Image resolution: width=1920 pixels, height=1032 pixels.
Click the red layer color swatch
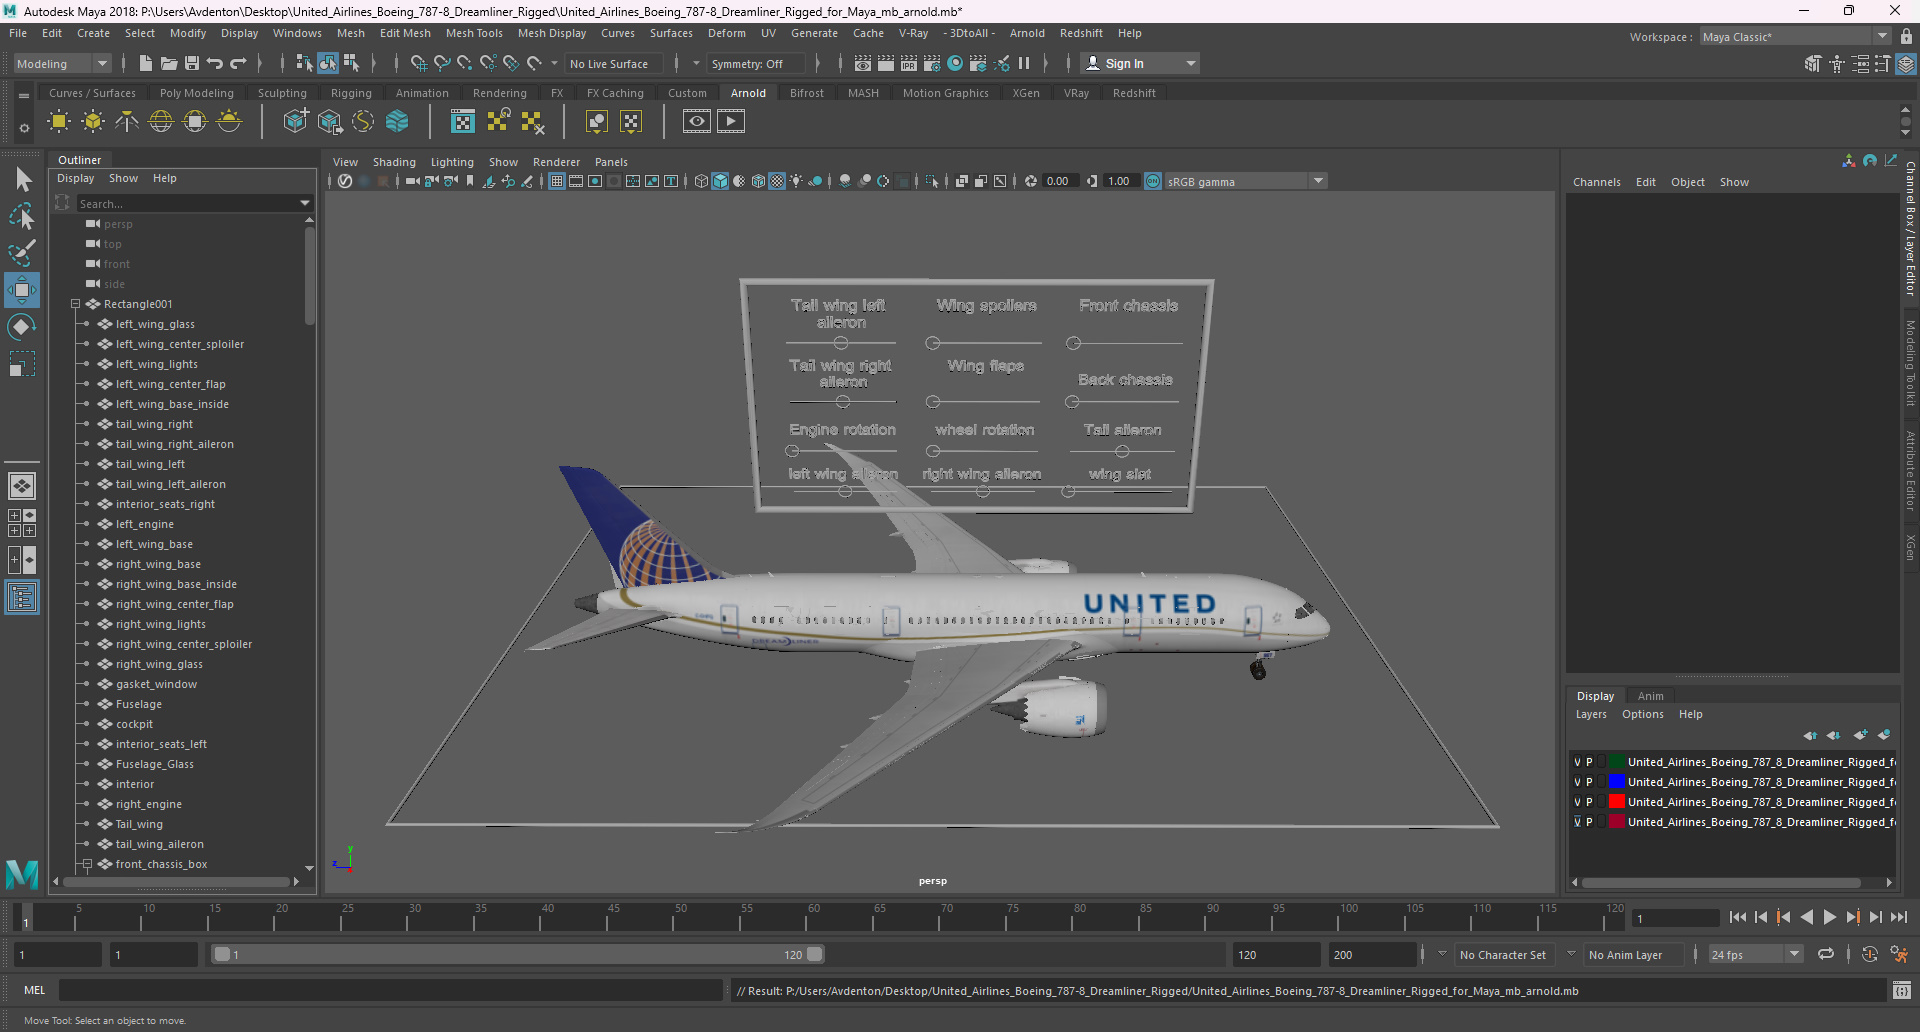click(x=1616, y=802)
